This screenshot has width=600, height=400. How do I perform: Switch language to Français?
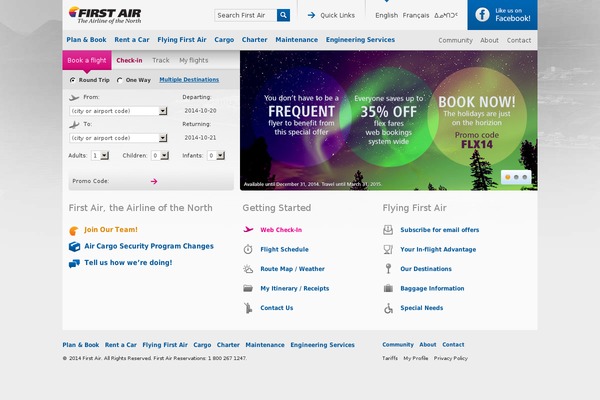[416, 15]
